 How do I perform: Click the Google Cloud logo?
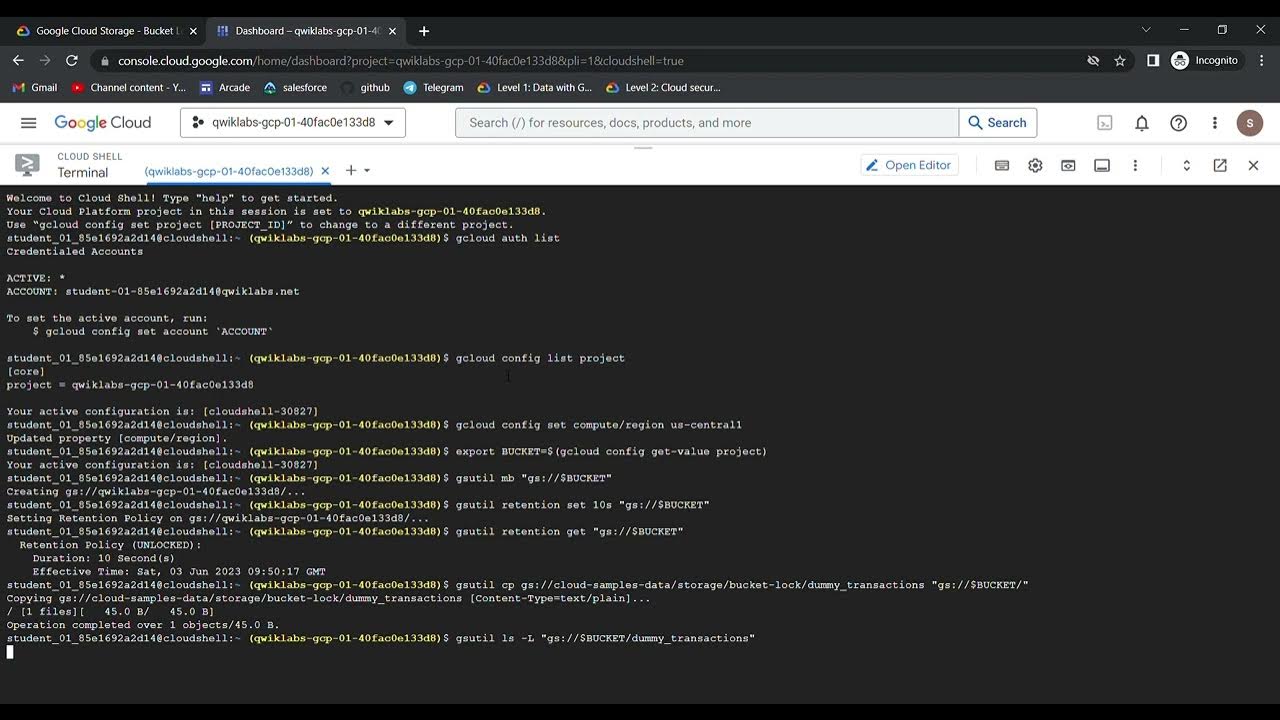[103, 123]
